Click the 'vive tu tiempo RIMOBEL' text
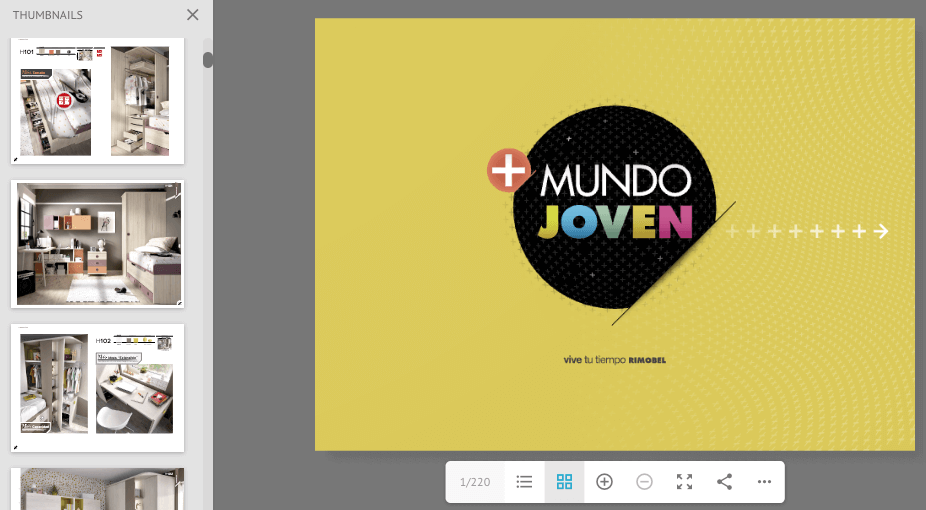 [614, 360]
